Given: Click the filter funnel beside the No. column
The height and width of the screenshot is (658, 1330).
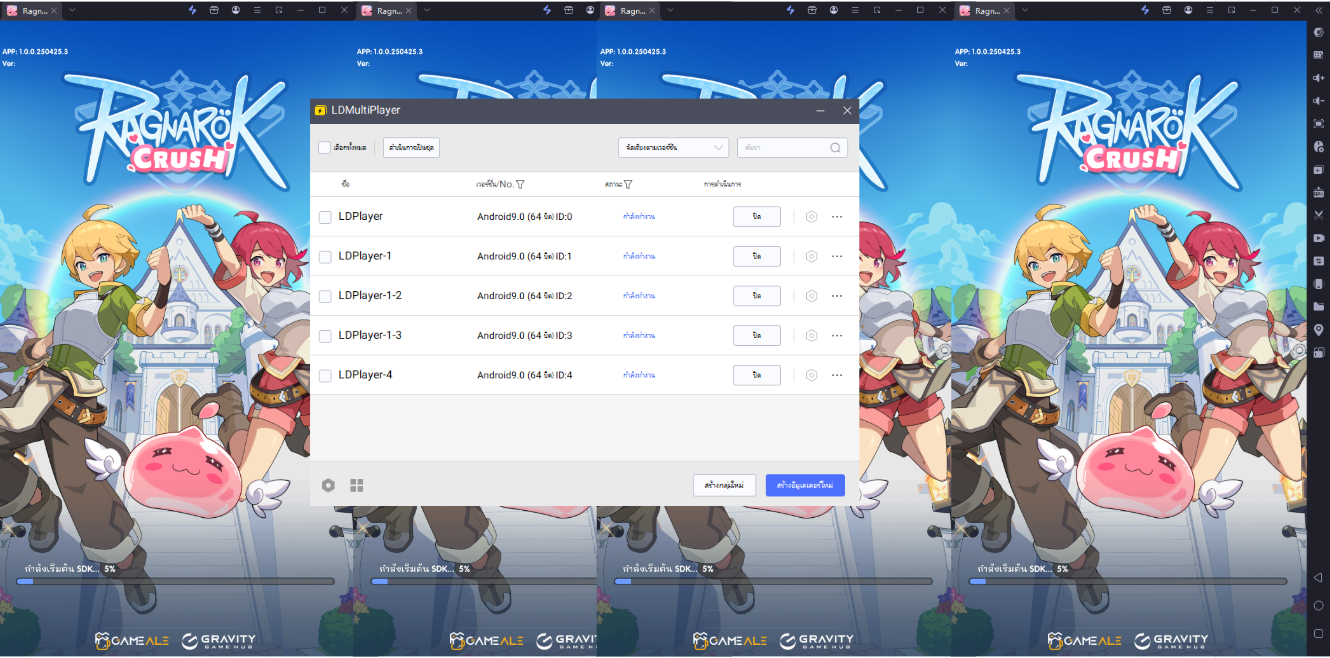Looking at the screenshot, I should point(521,184).
